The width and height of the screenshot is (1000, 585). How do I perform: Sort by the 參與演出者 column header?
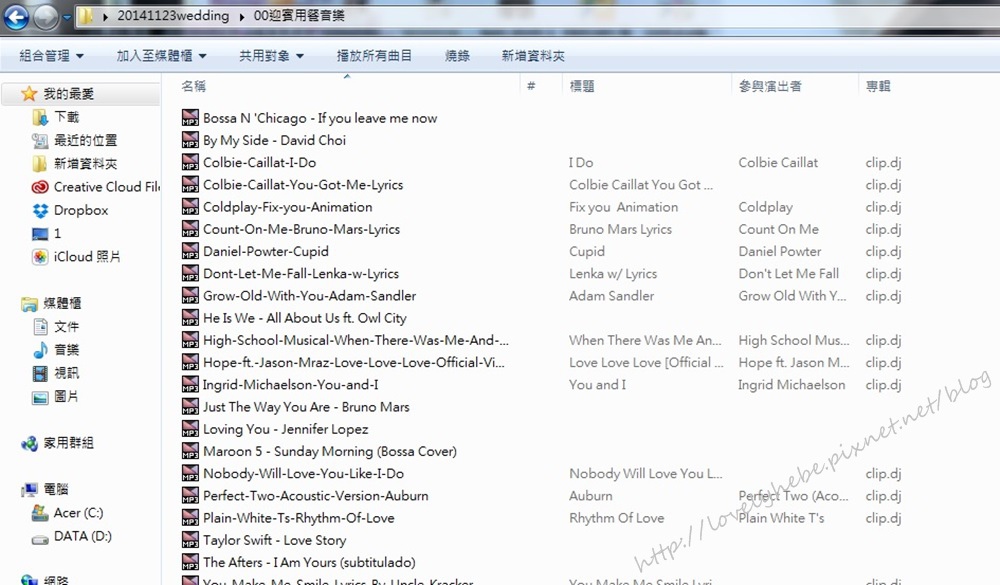(770, 86)
